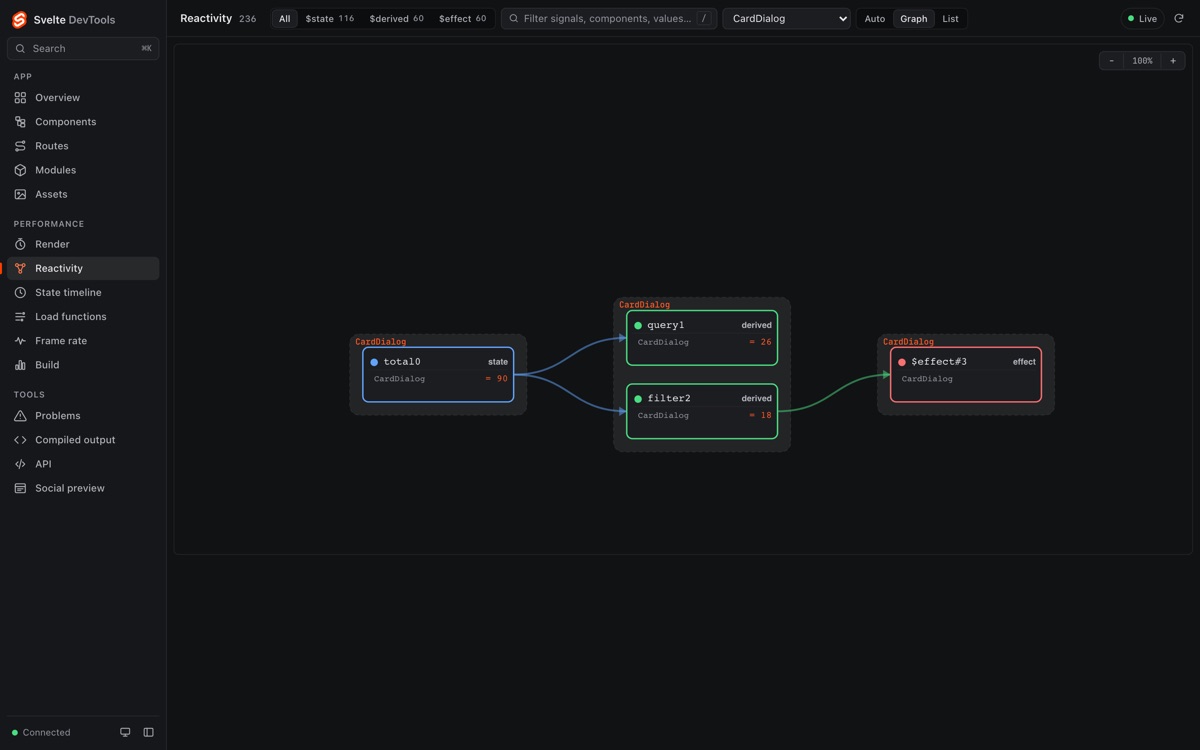Open the Frame rate page

(83, 341)
